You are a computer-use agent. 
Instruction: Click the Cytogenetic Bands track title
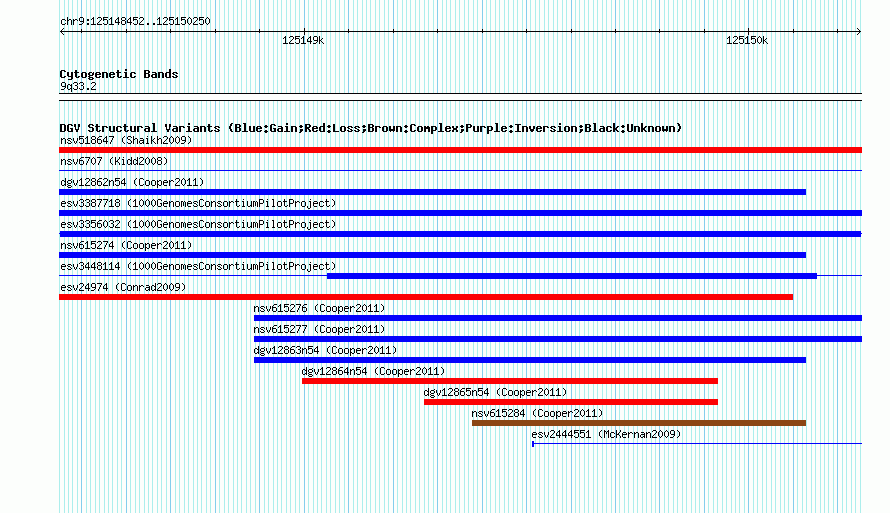tap(119, 74)
